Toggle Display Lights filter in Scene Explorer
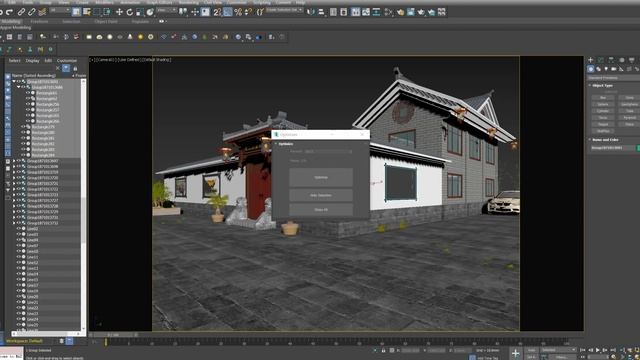 (x=8, y=91)
